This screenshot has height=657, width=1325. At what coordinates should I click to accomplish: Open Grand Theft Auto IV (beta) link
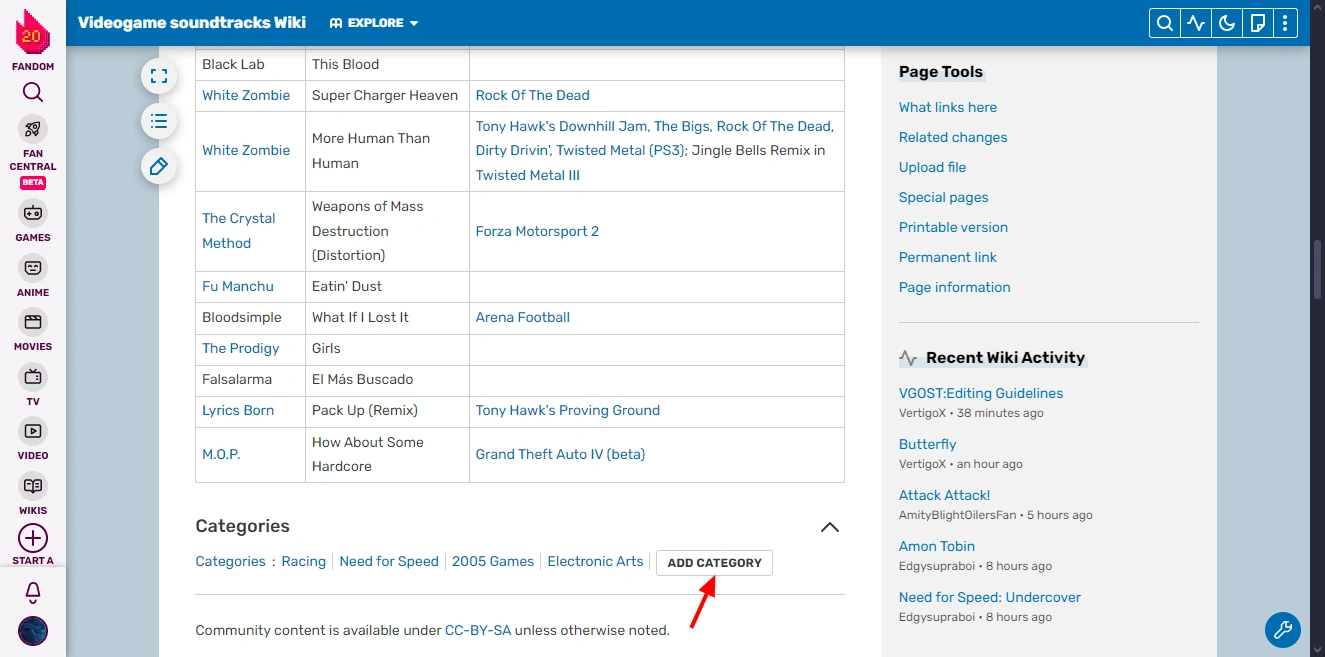pyautogui.click(x=561, y=454)
